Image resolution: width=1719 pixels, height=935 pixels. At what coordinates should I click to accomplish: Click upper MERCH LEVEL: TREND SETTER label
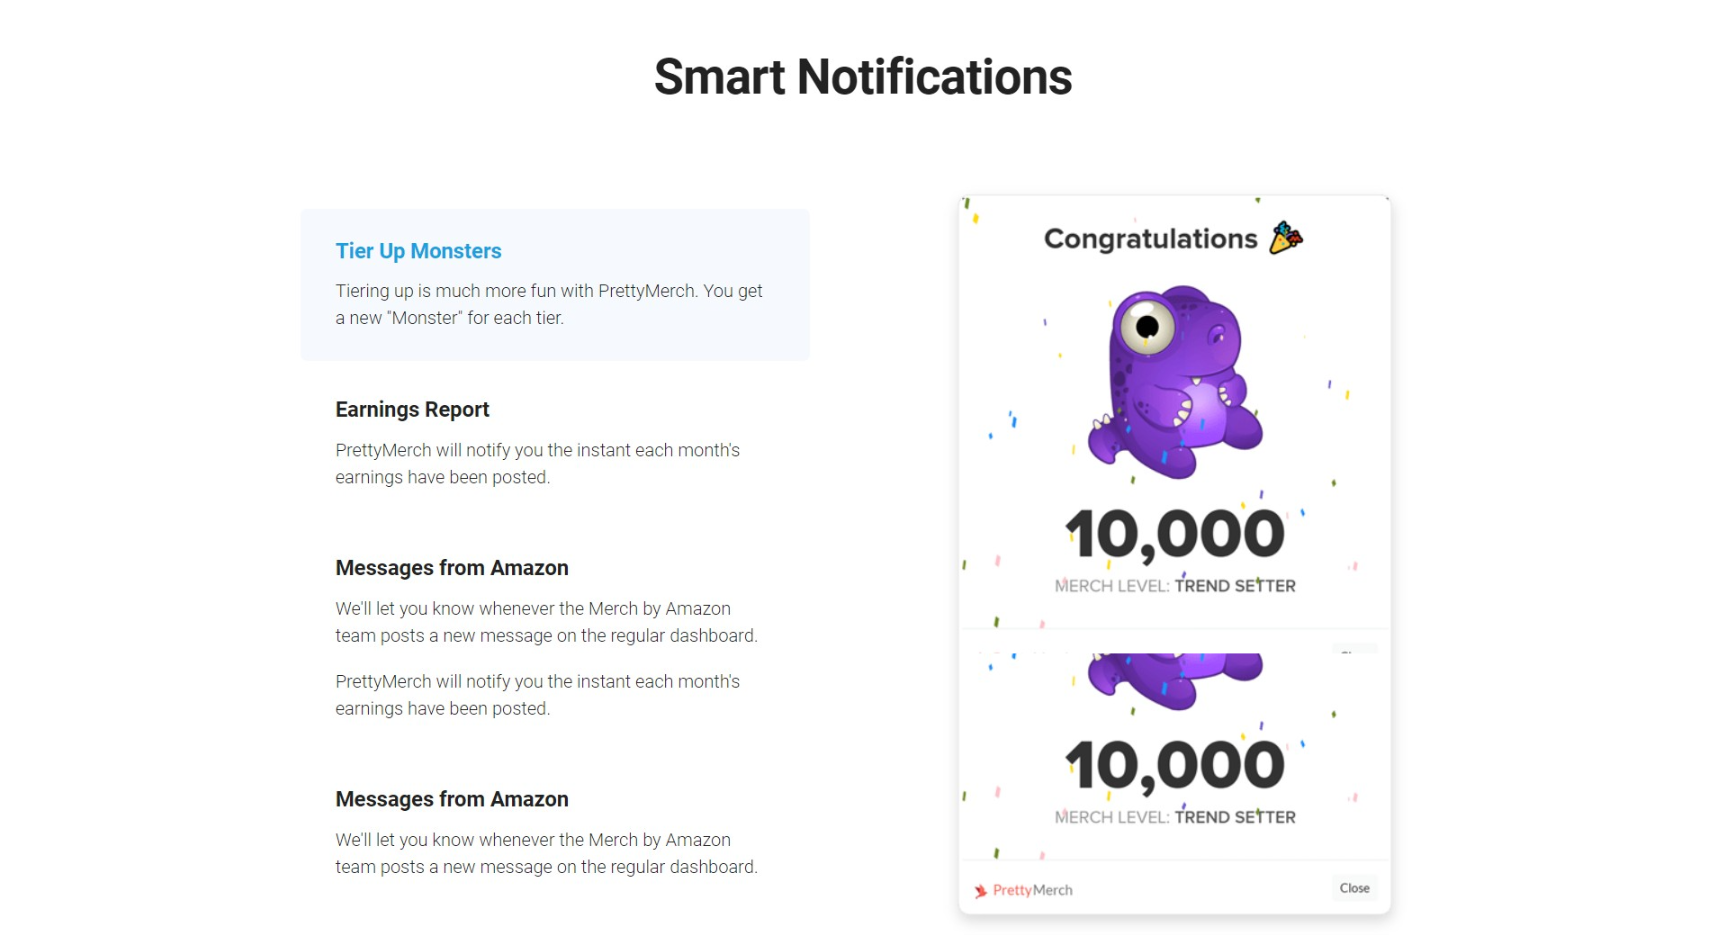click(1175, 586)
